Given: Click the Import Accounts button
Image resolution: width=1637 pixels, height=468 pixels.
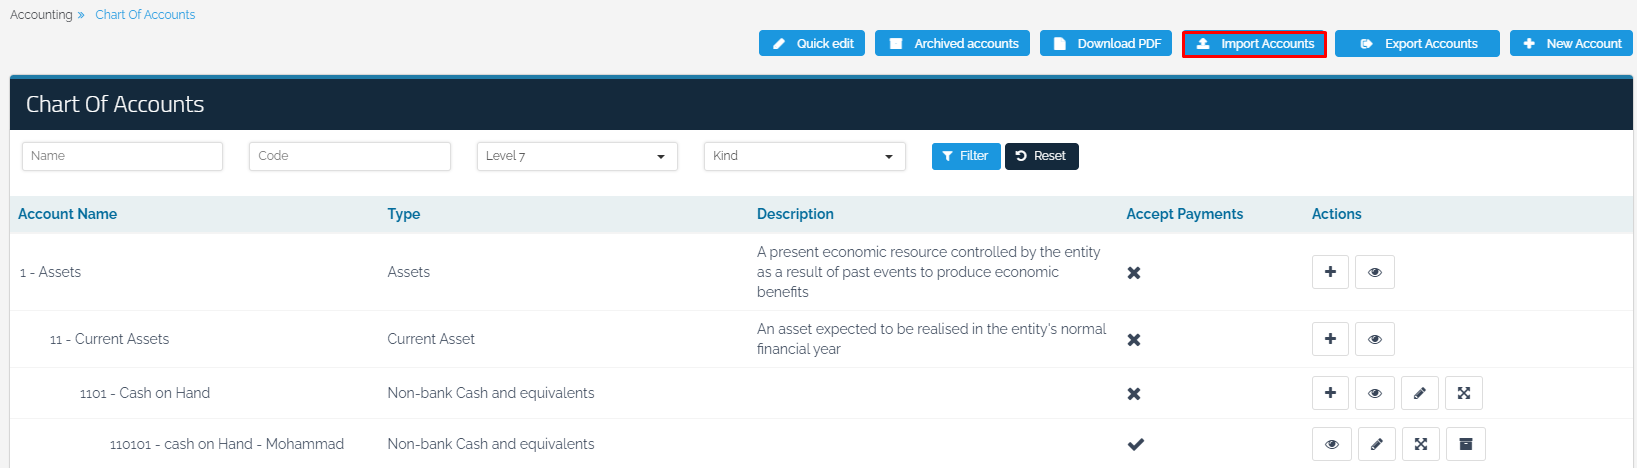Looking at the screenshot, I should [1254, 44].
